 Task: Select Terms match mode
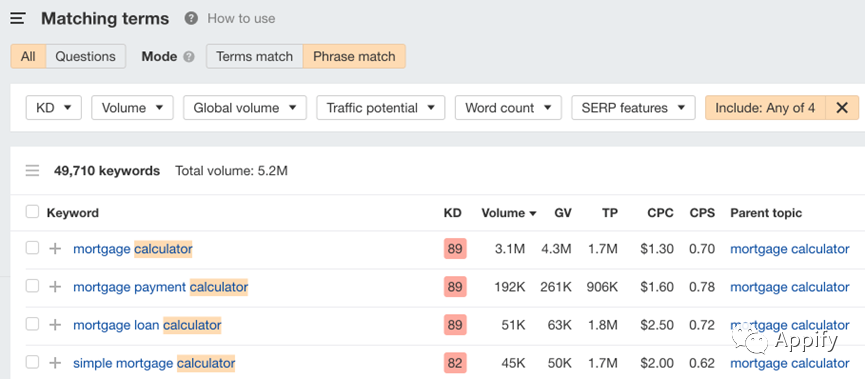tap(254, 56)
